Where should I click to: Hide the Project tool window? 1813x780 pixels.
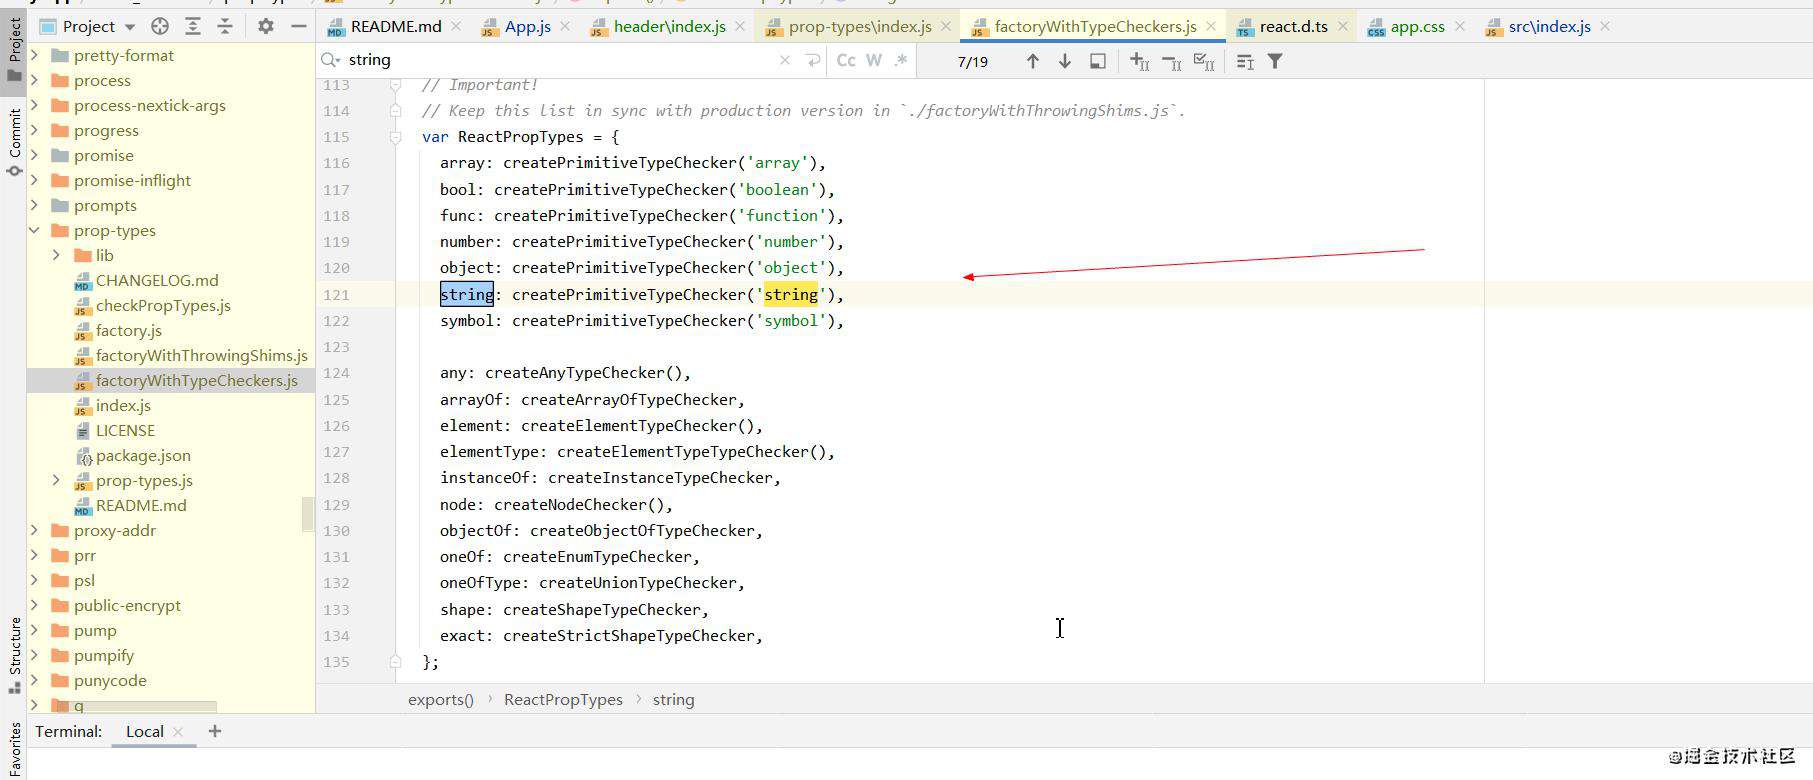[x=298, y=27]
